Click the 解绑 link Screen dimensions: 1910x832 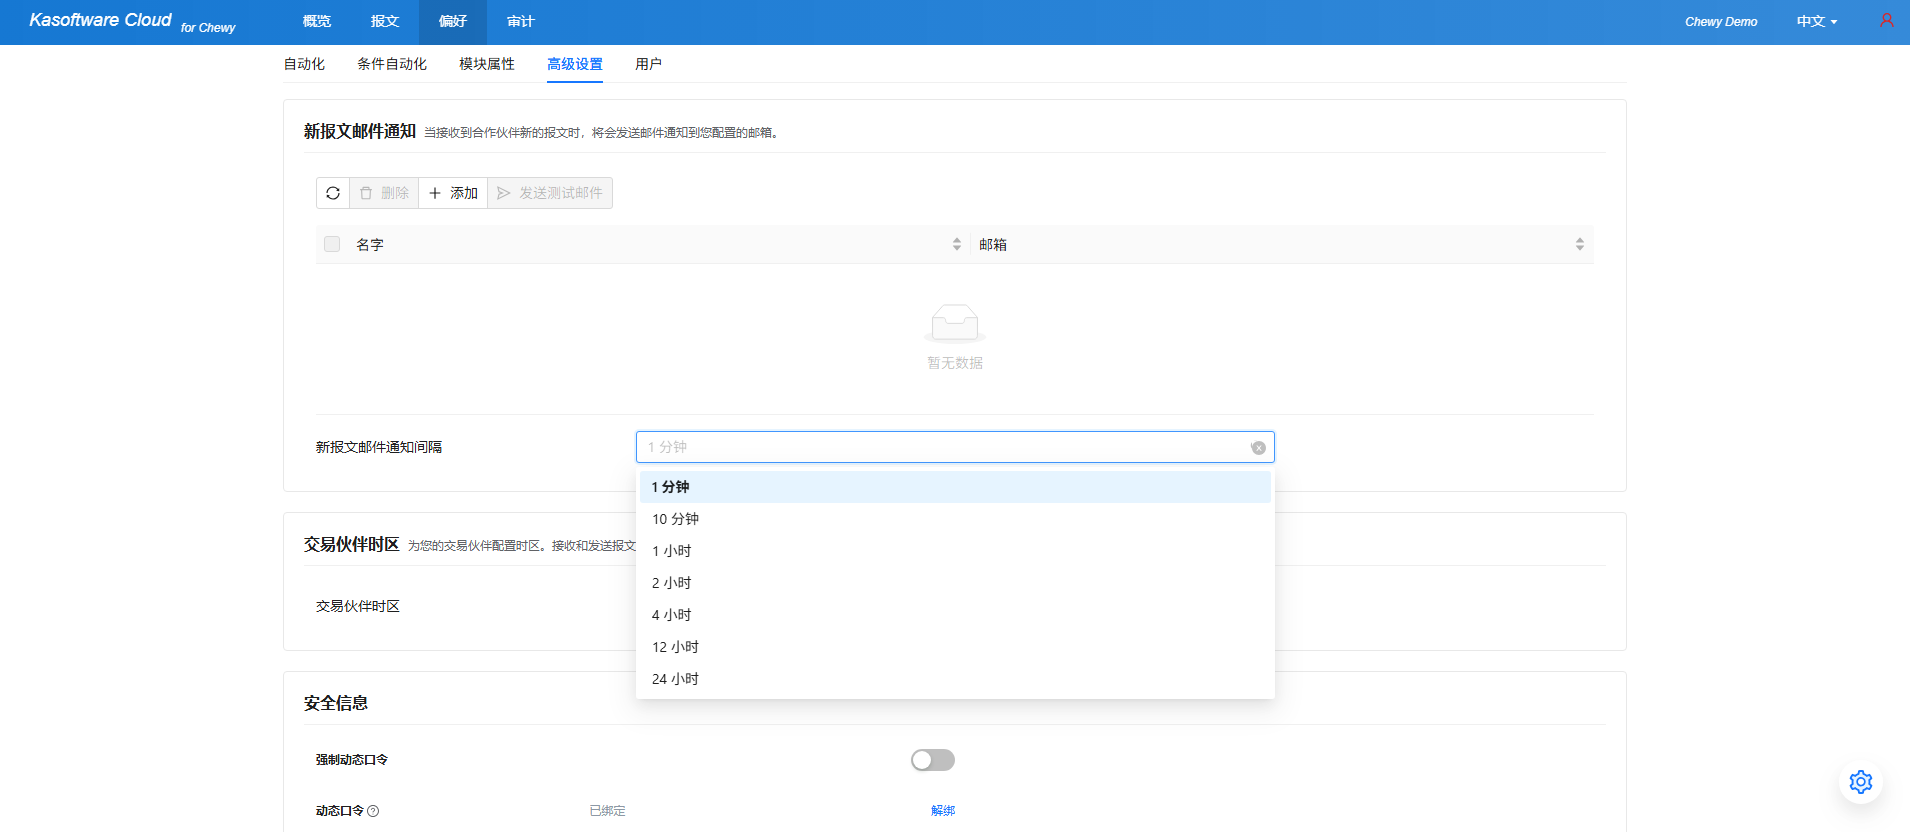click(942, 811)
